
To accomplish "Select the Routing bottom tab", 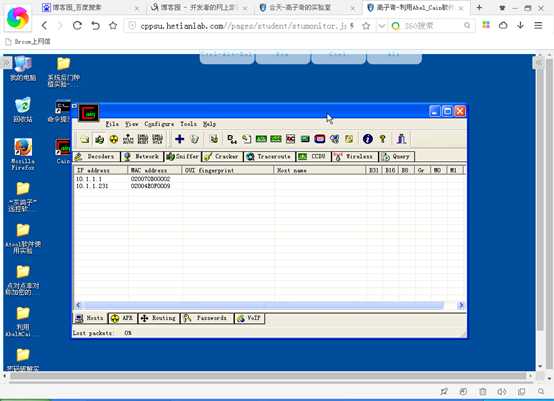I will (159, 318).
